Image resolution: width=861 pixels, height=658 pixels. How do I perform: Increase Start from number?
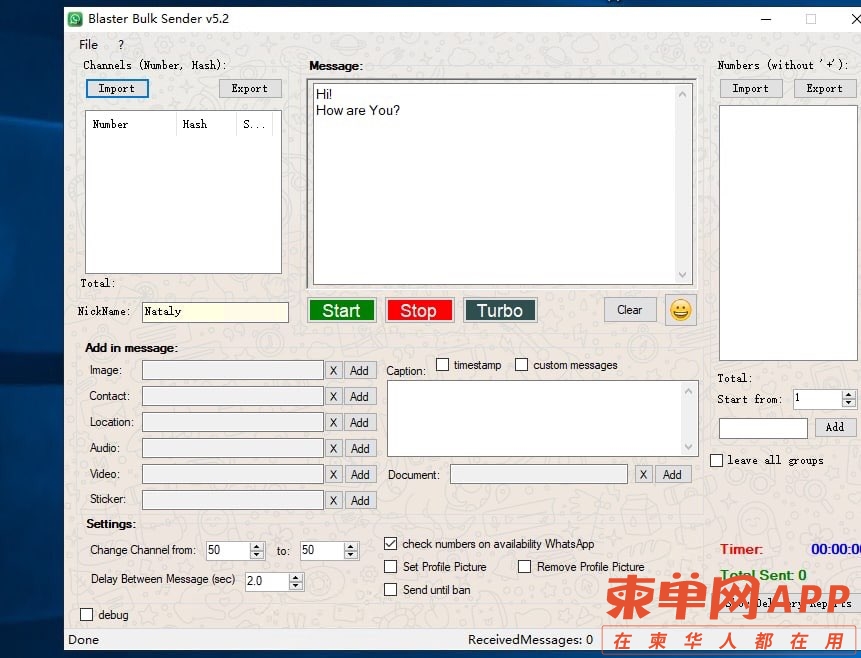click(x=848, y=395)
